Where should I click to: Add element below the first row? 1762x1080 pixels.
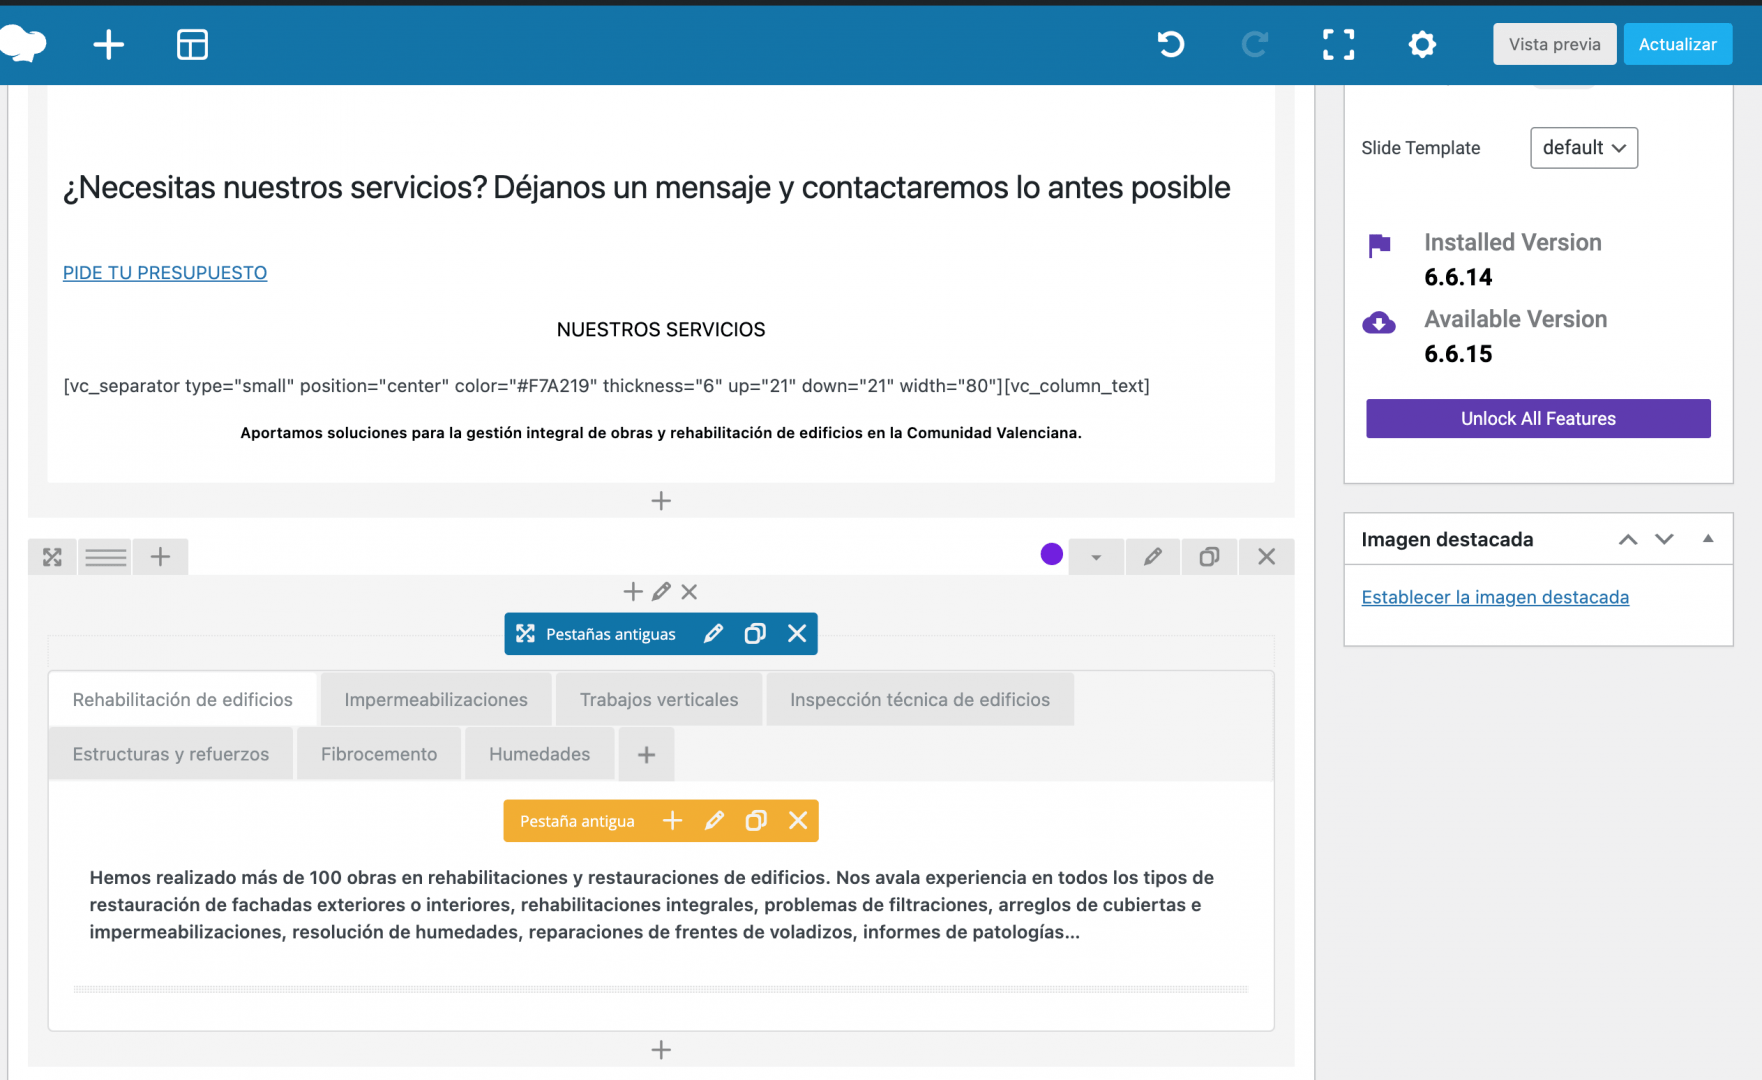[661, 501]
